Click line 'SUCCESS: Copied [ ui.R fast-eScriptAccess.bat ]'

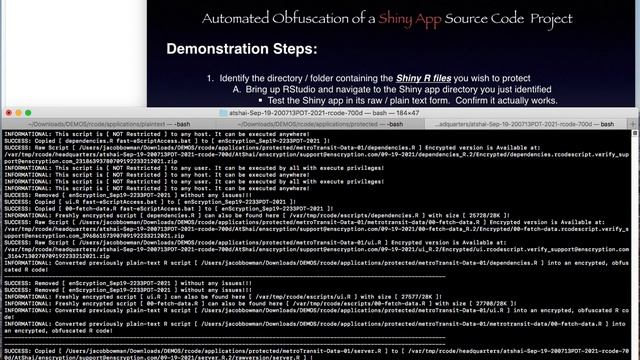[x=150, y=202]
